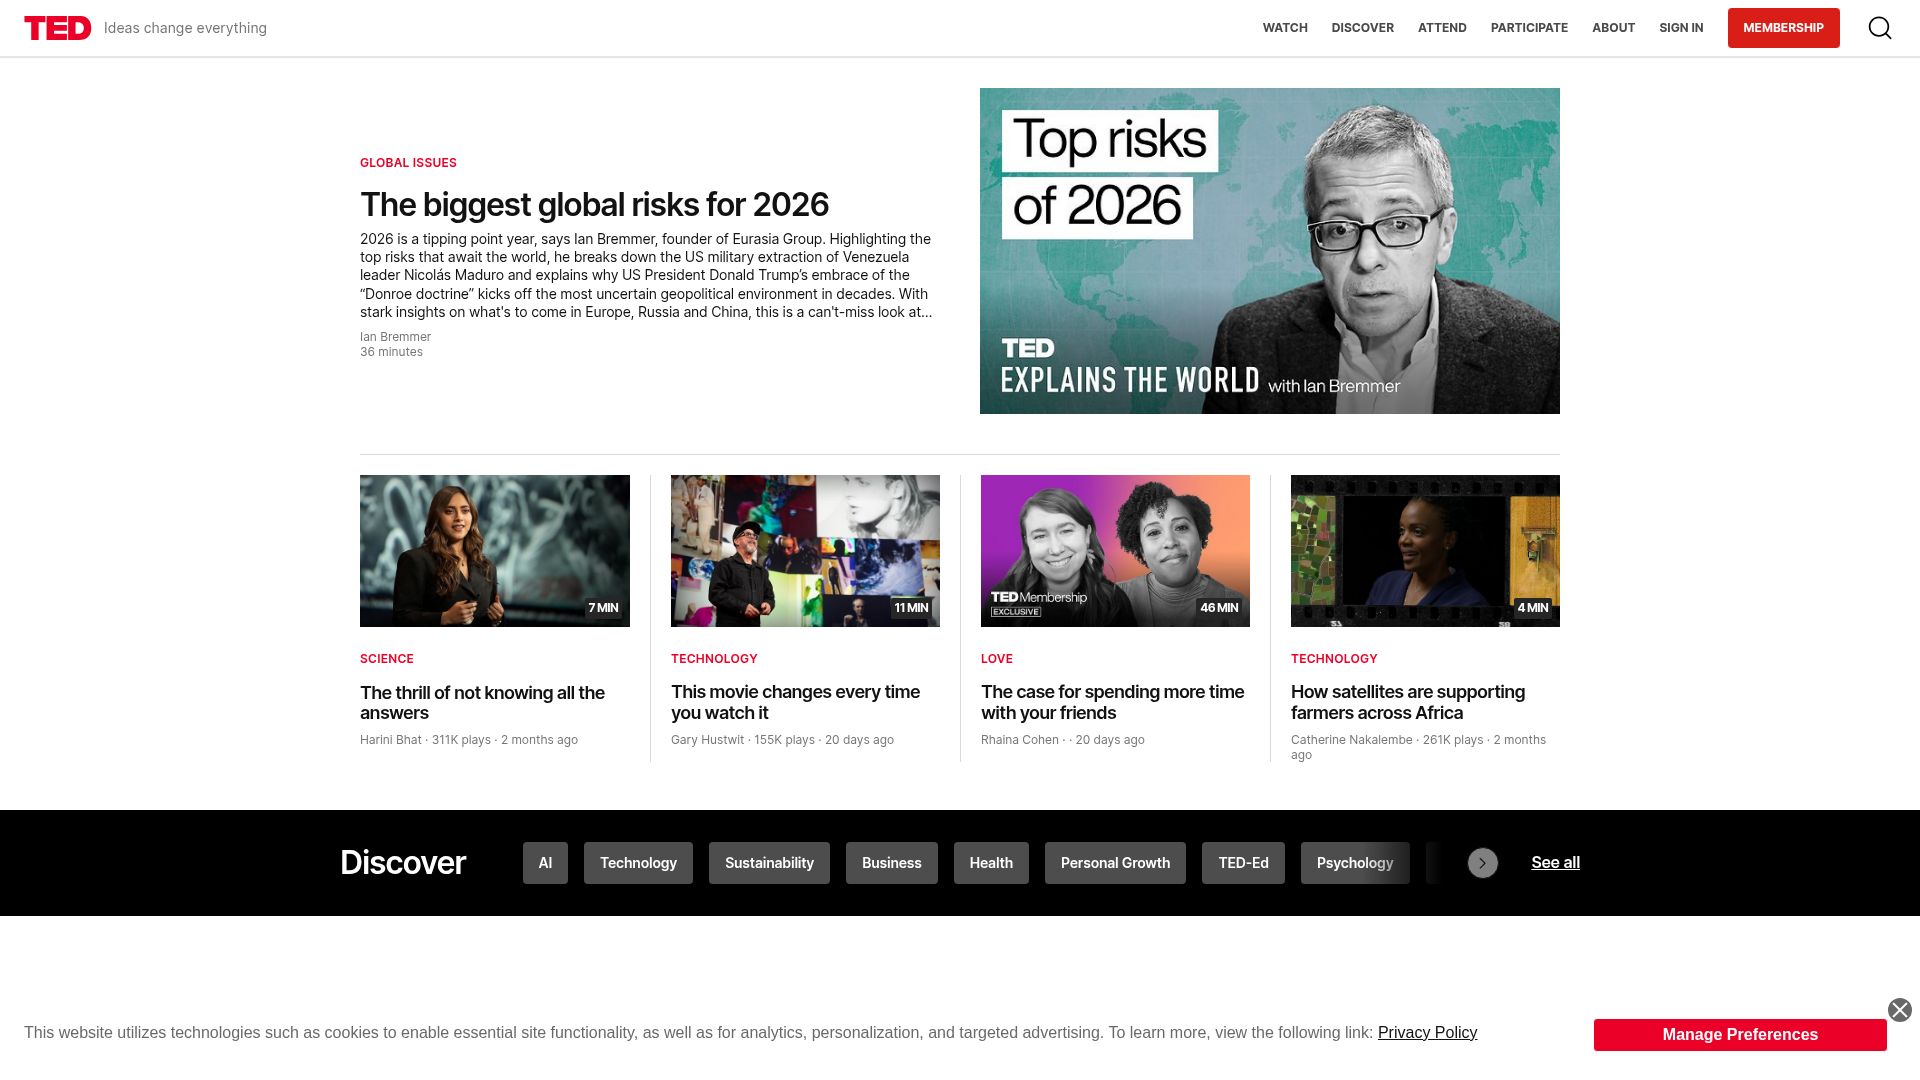The image size is (1920, 1080).
Task: Click the TED logo
Action: click(x=58, y=28)
